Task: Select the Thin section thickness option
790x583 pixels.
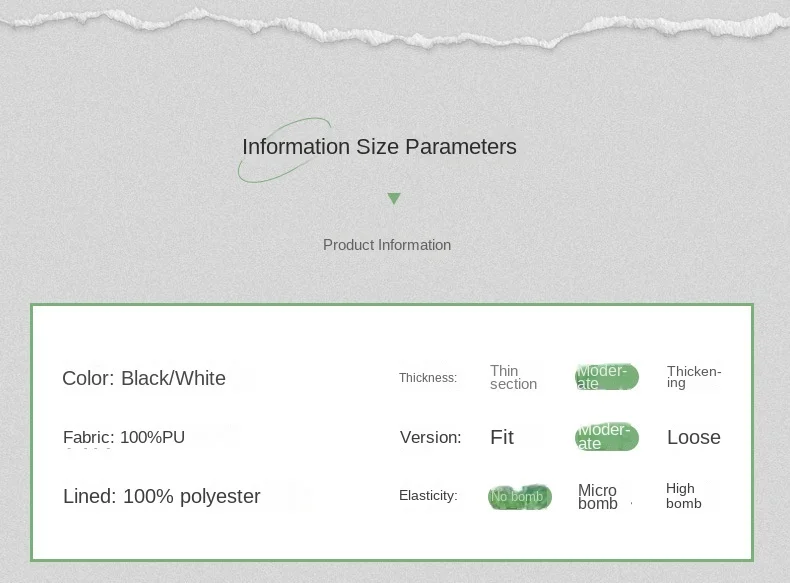Action: 513,378
